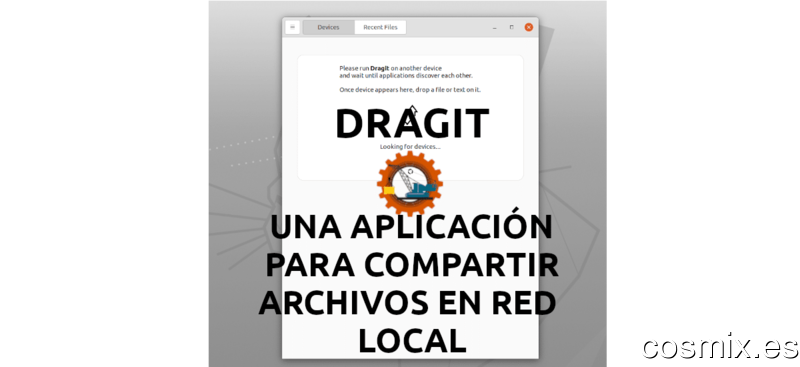Click the mouse pointer arrow above DRAGIT
This screenshot has width=800, height=367.
point(413,111)
